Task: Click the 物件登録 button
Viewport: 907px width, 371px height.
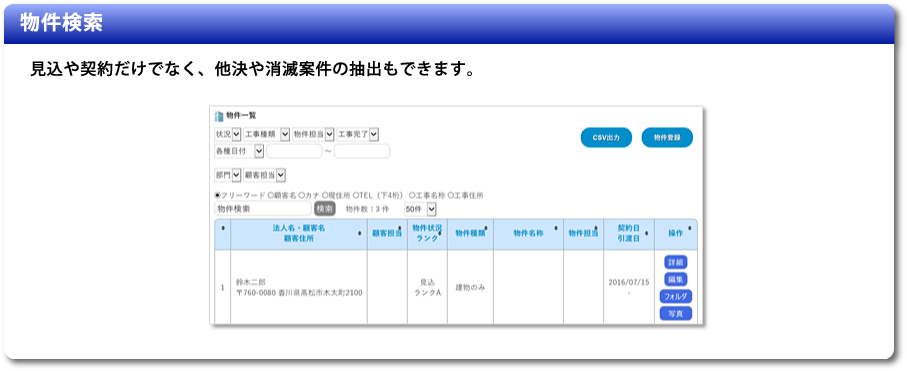Action: 667,138
